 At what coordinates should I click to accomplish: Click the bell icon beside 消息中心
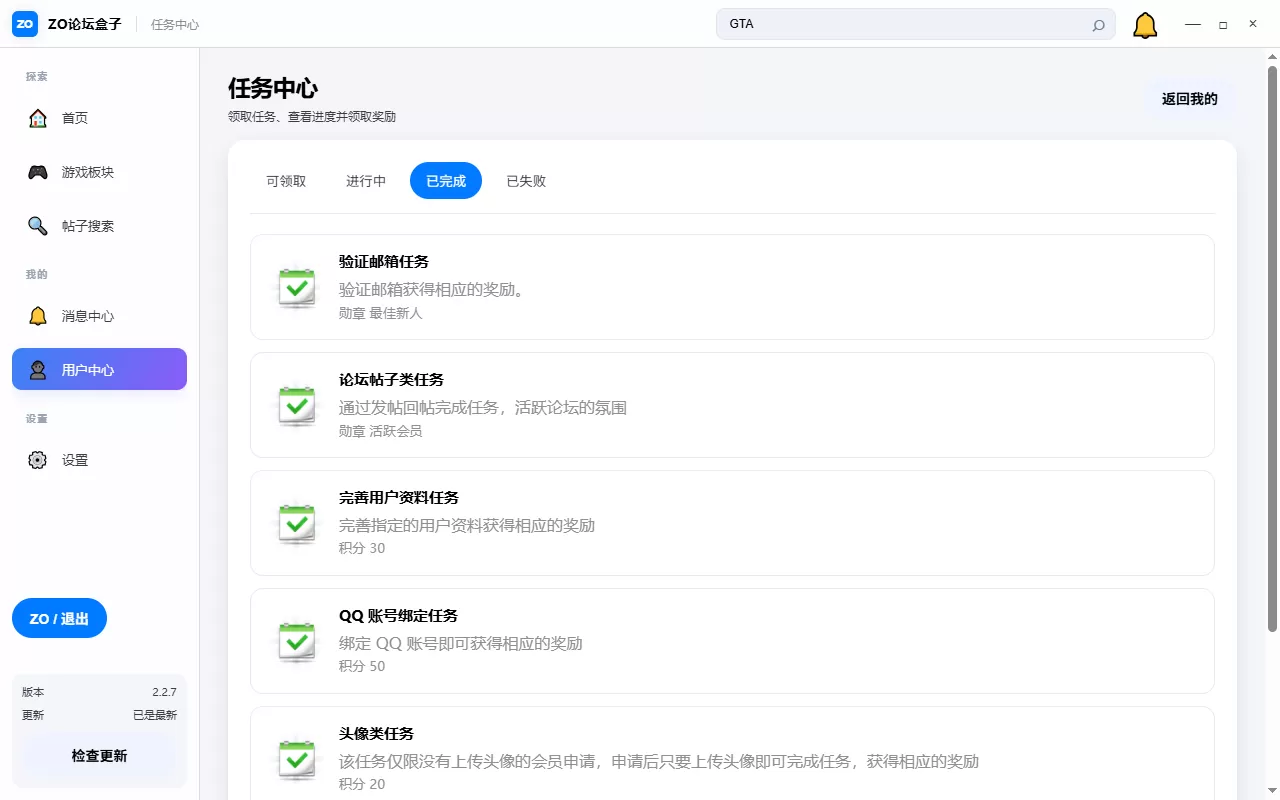38,316
